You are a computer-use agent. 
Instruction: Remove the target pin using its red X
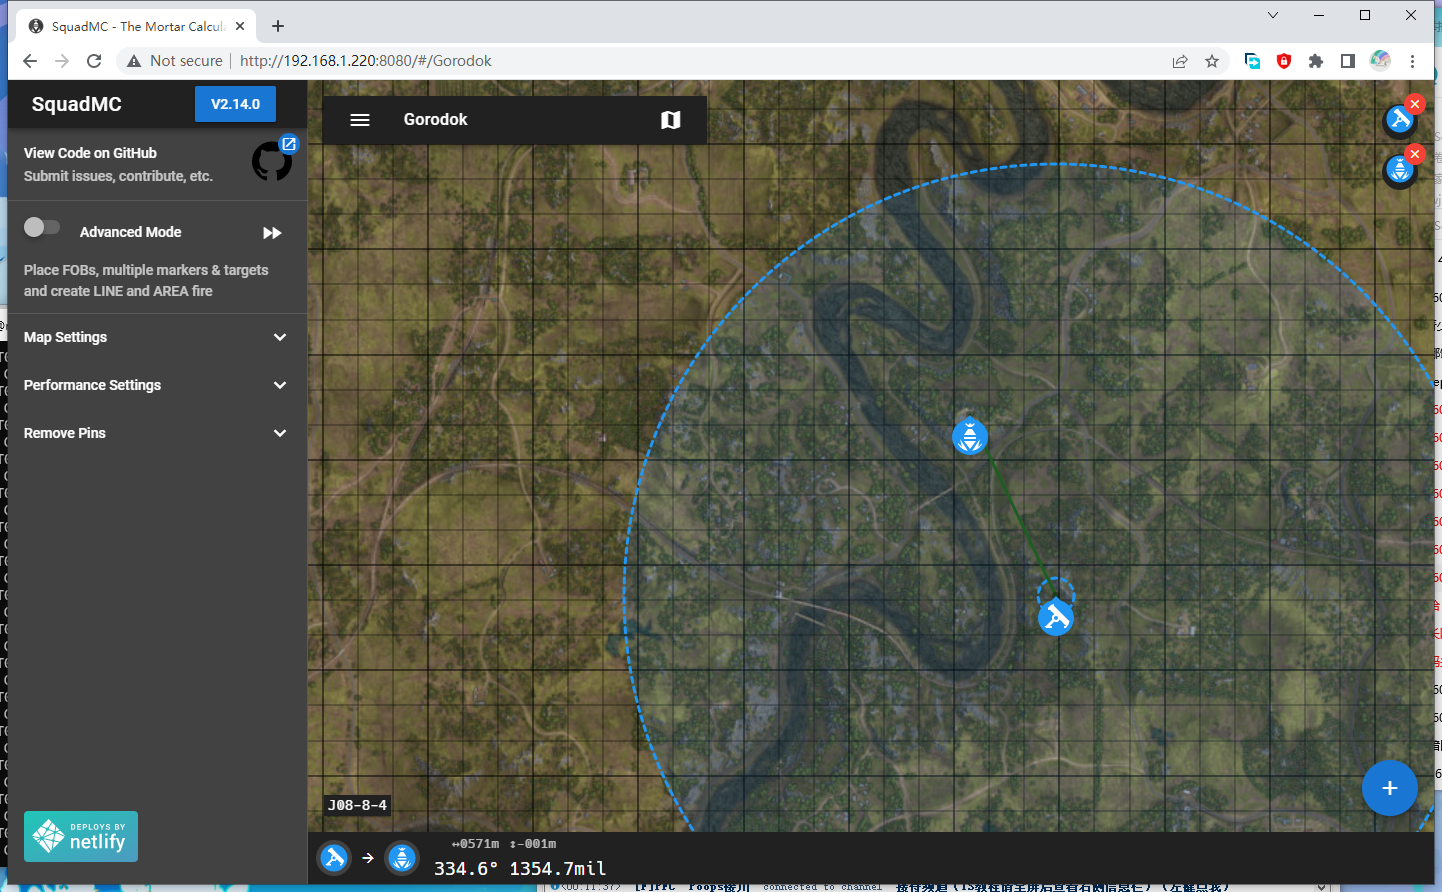1414,154
